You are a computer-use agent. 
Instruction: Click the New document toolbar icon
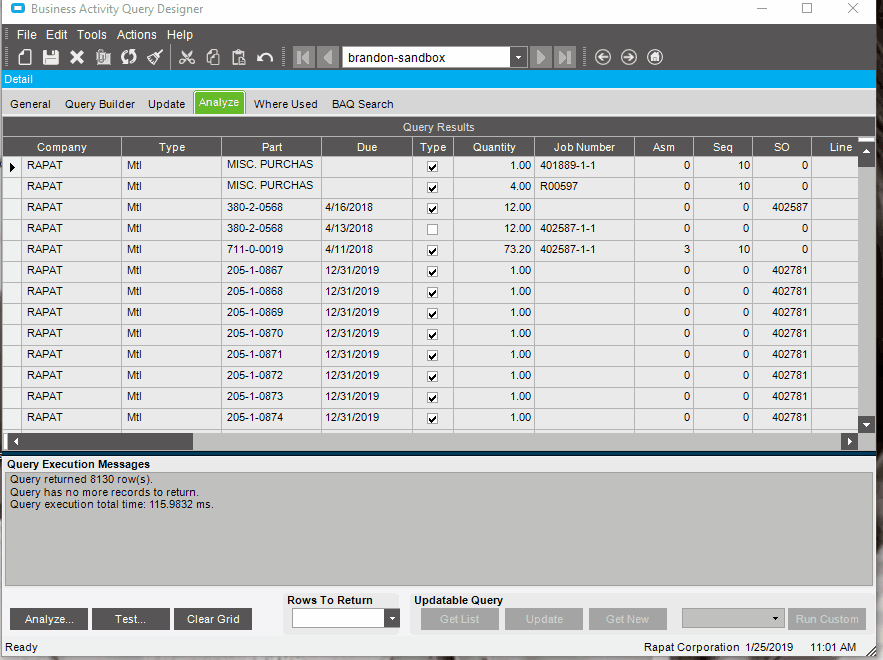click(25, 57)
